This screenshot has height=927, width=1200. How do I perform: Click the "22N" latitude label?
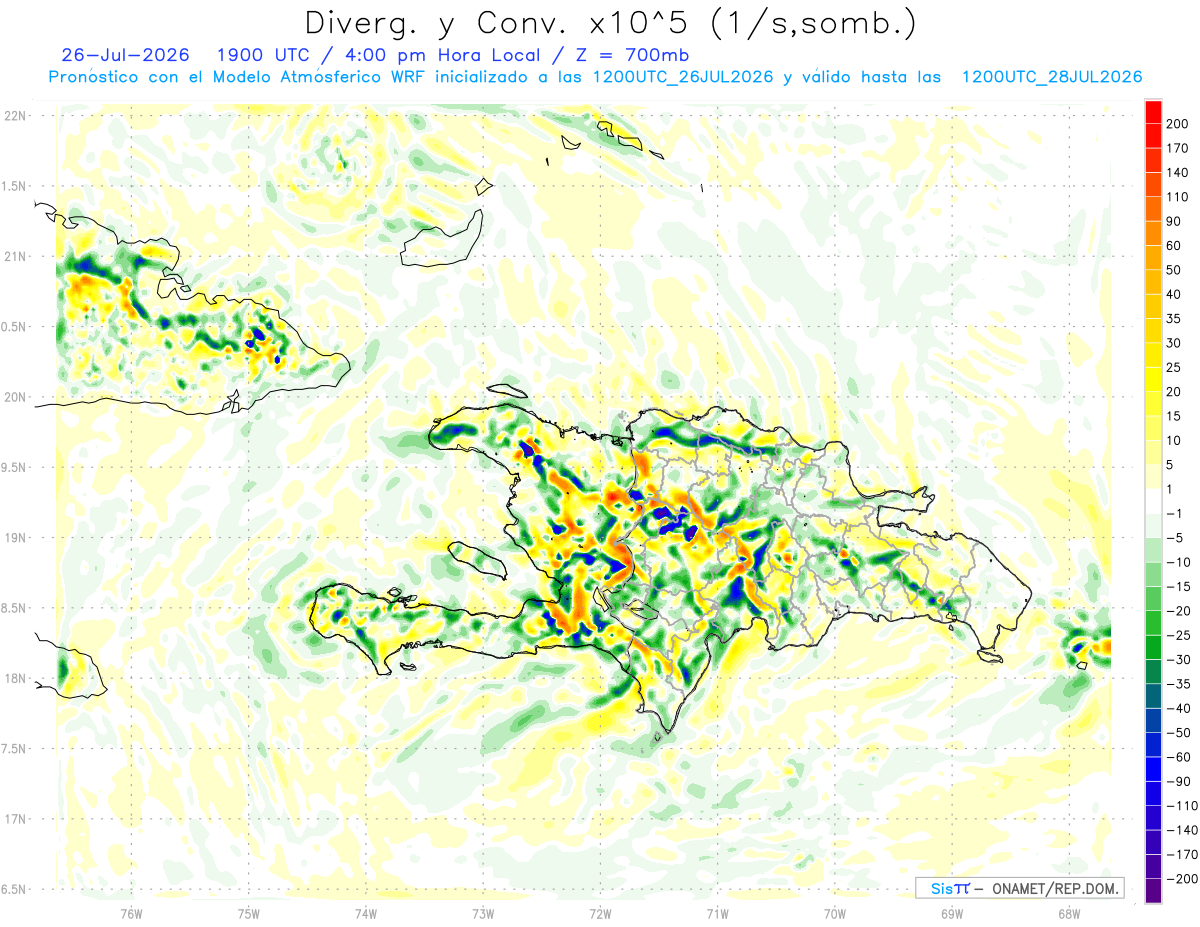tap(15, 116)
